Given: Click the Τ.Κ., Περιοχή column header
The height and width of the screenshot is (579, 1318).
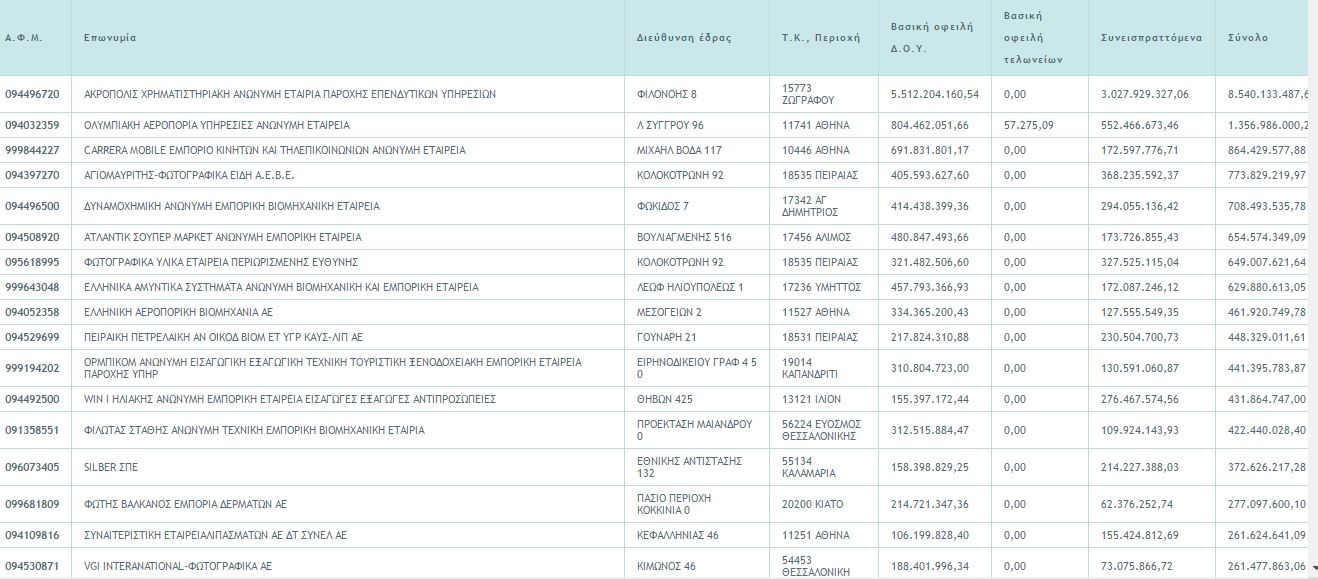Looking at the screenshot, I should click(x=821, y=38).
